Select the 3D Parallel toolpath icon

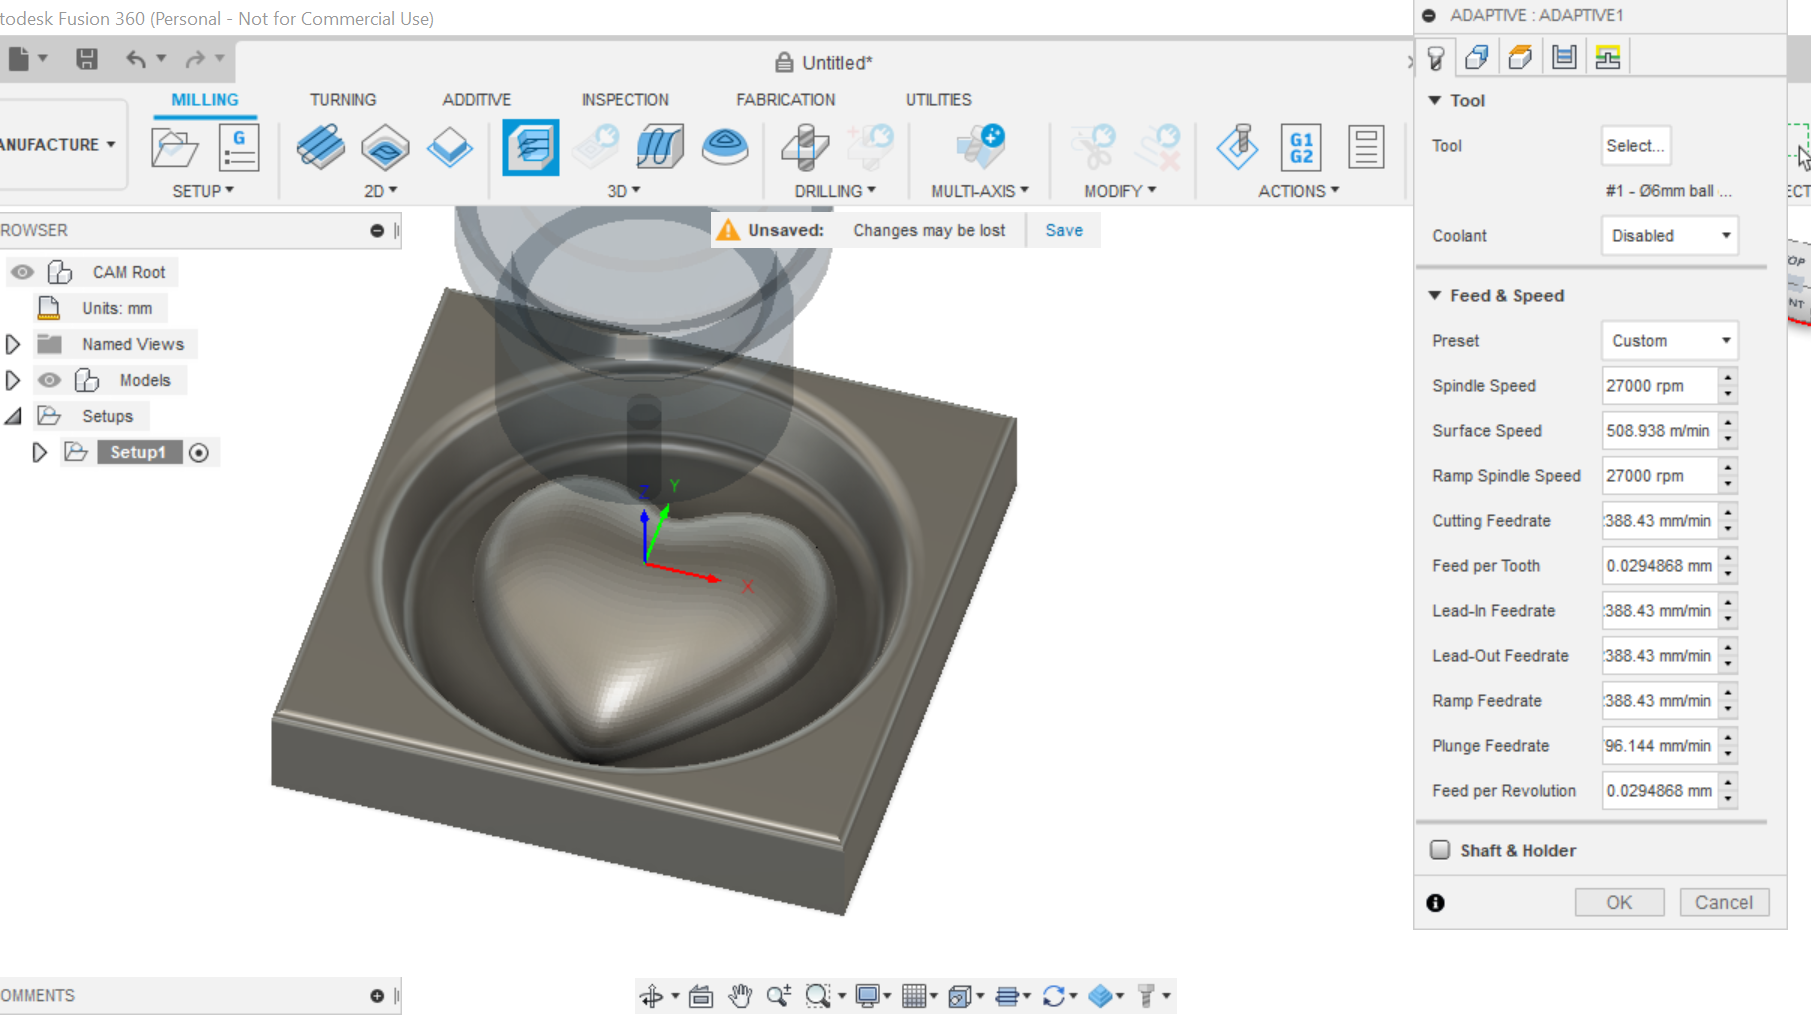pyautogui.click(x=659, y=147)
